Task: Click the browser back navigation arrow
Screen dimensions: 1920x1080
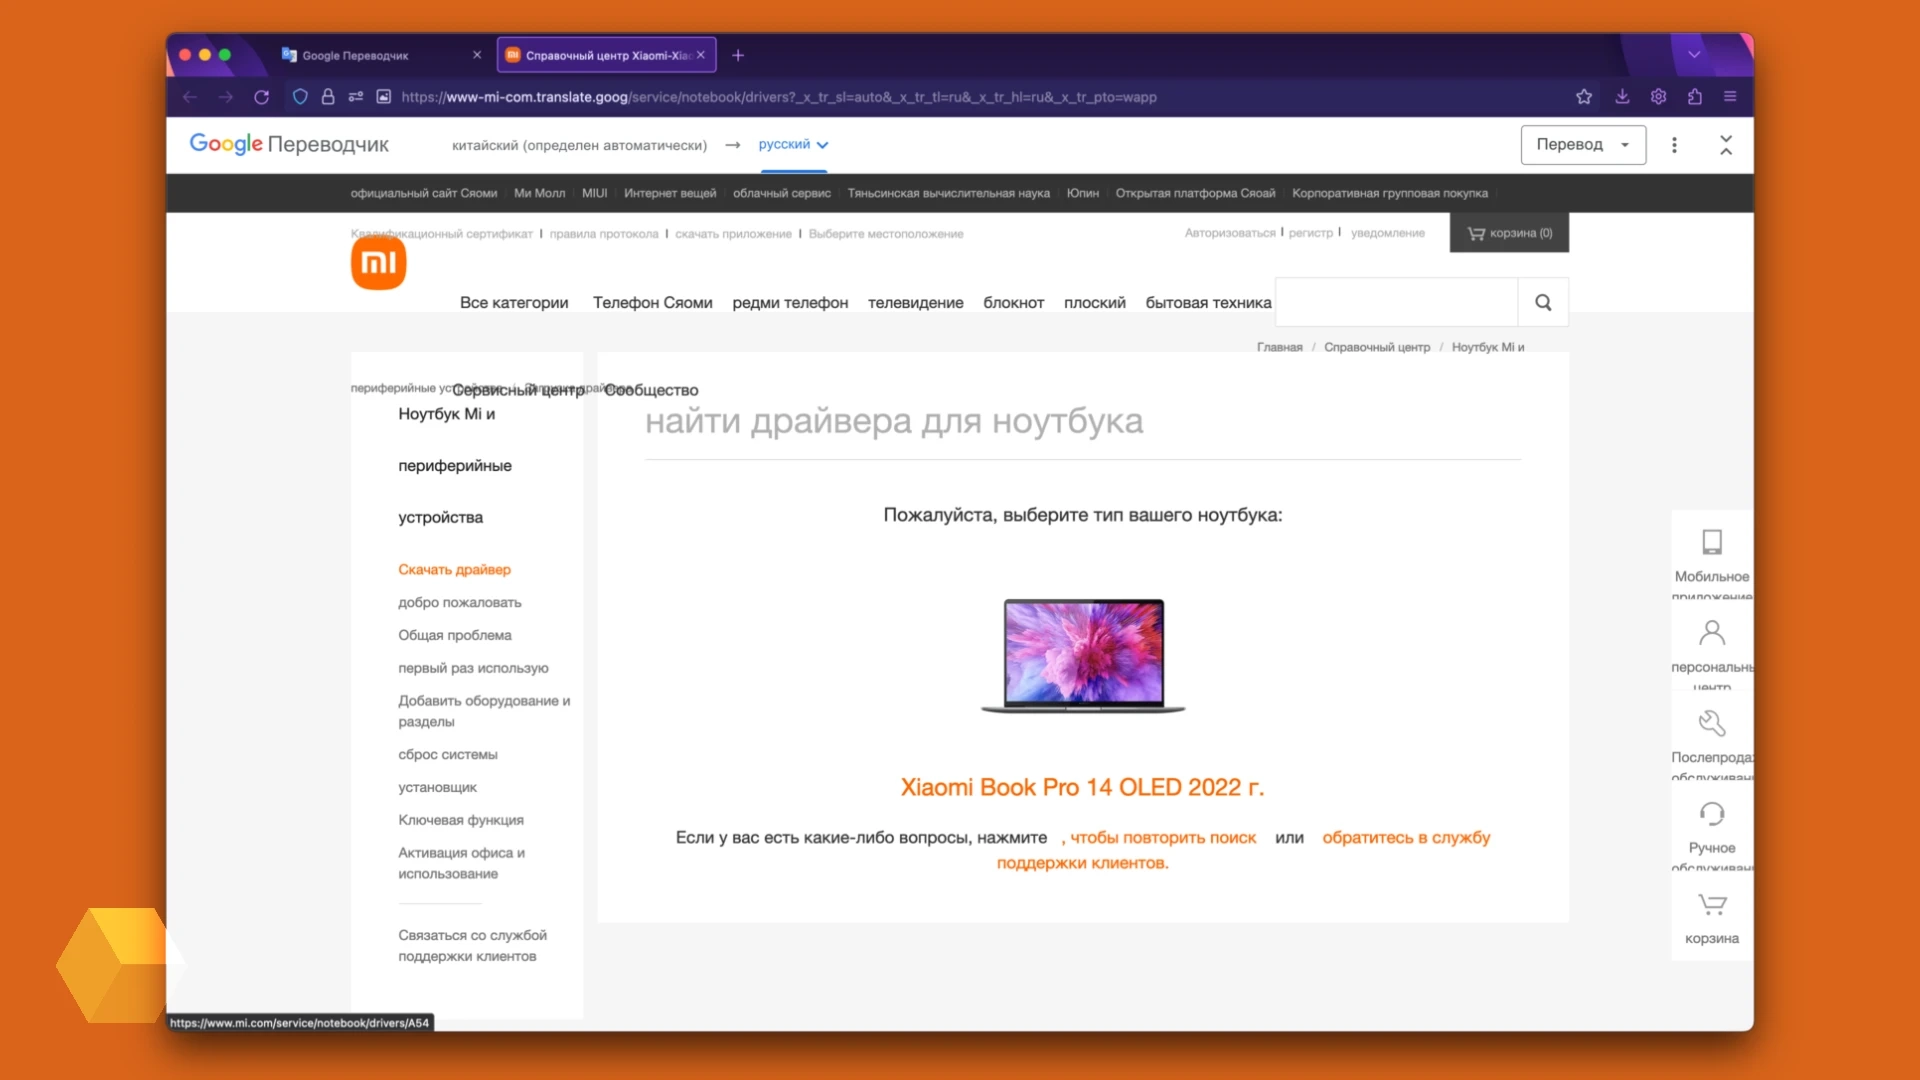Action: pyautogui.click(x=191, y=96)
